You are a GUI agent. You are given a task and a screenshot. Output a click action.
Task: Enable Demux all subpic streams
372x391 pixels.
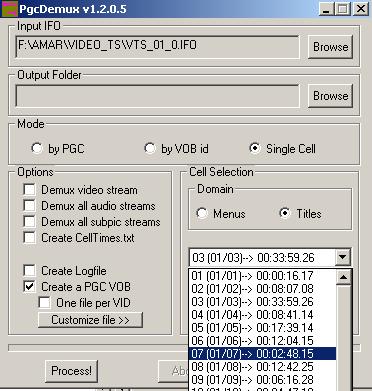[x=30, y=222]
